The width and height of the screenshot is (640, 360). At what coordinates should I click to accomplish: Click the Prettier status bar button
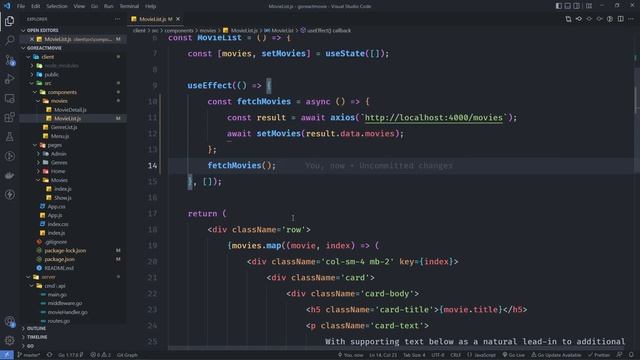(599, 355)
